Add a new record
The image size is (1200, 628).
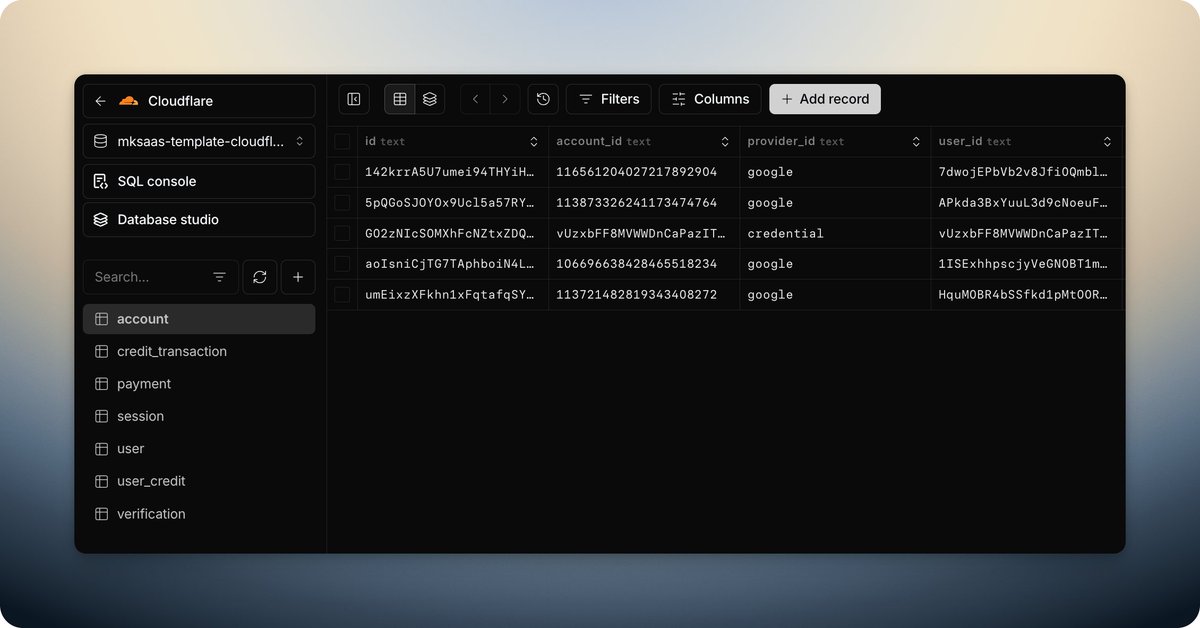tap(824, 99)
